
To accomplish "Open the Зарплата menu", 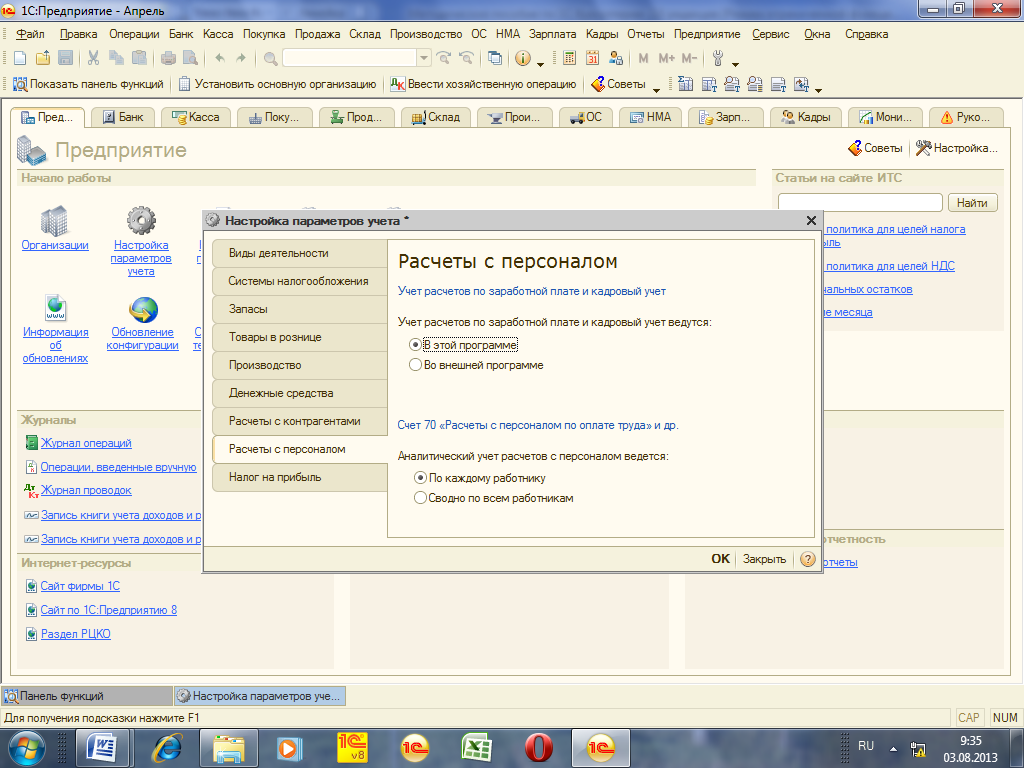I will [552, 34].
